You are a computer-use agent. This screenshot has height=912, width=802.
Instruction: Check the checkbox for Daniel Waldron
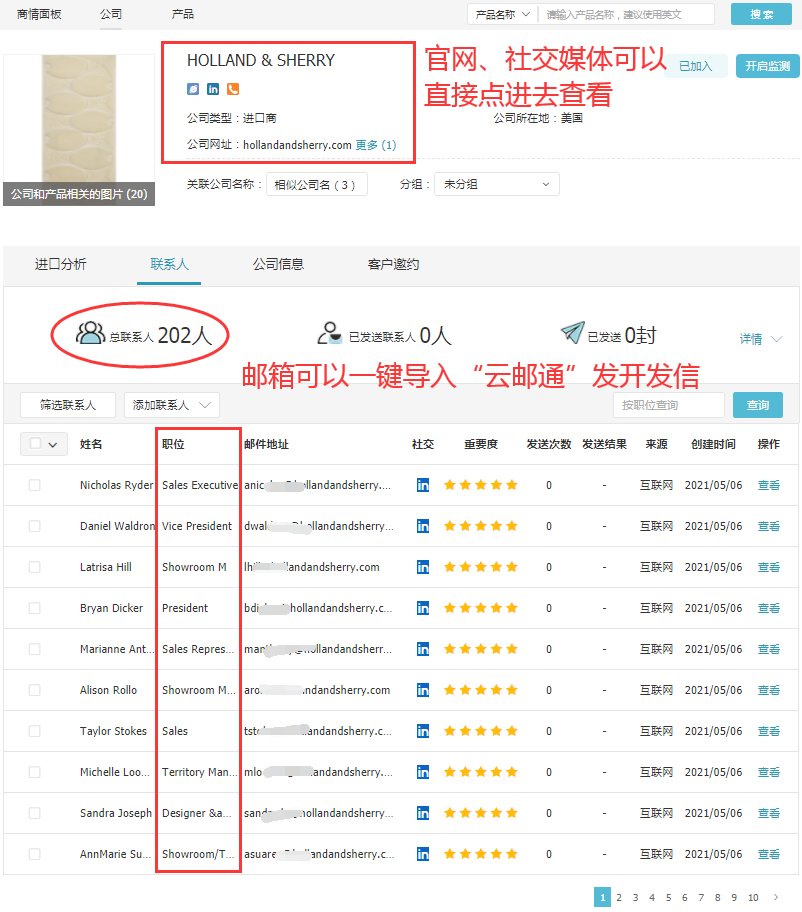[31, 526]
